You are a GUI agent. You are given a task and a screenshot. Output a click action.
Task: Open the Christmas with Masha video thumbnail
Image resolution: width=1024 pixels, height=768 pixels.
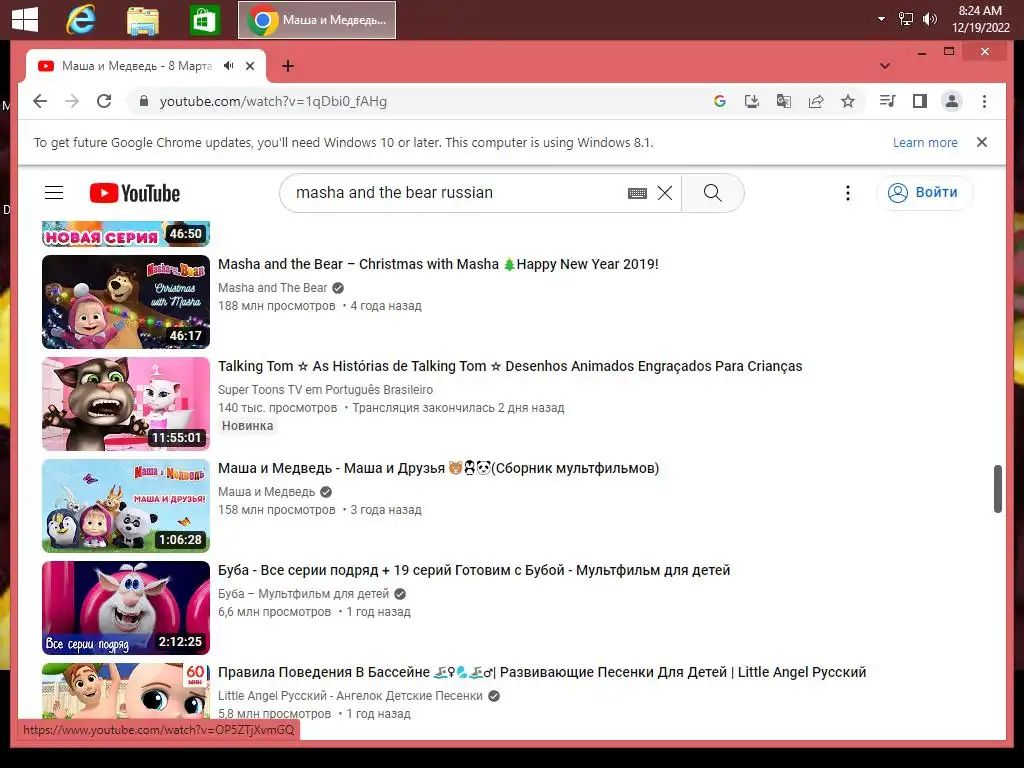126,302
